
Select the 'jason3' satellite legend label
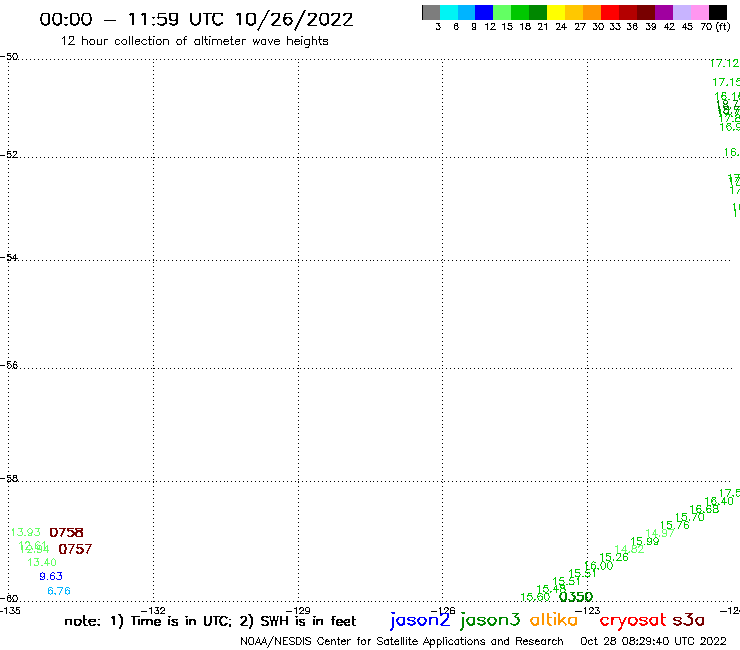tap(490, 620)
